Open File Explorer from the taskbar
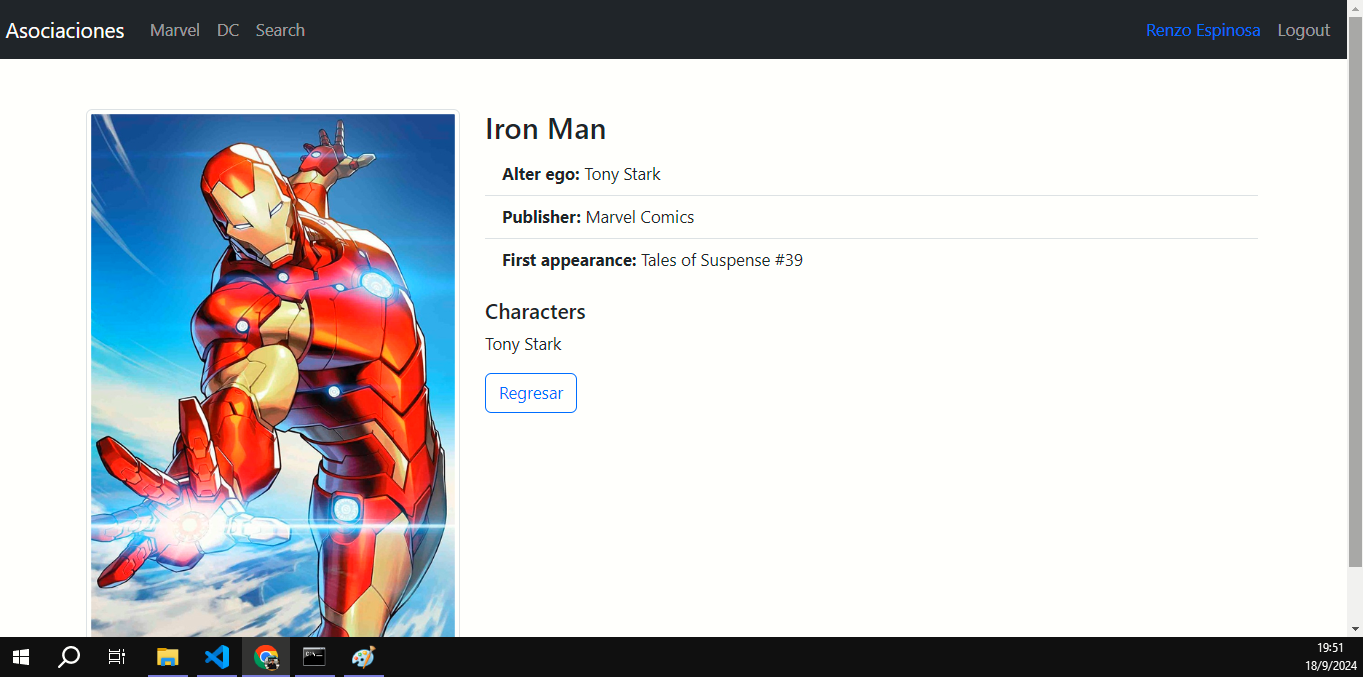 [x=167, y=657]
